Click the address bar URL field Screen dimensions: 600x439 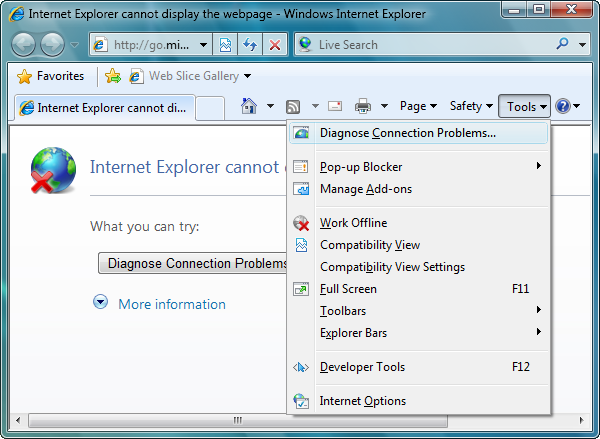pyautogui.click(x=151, y=45)
